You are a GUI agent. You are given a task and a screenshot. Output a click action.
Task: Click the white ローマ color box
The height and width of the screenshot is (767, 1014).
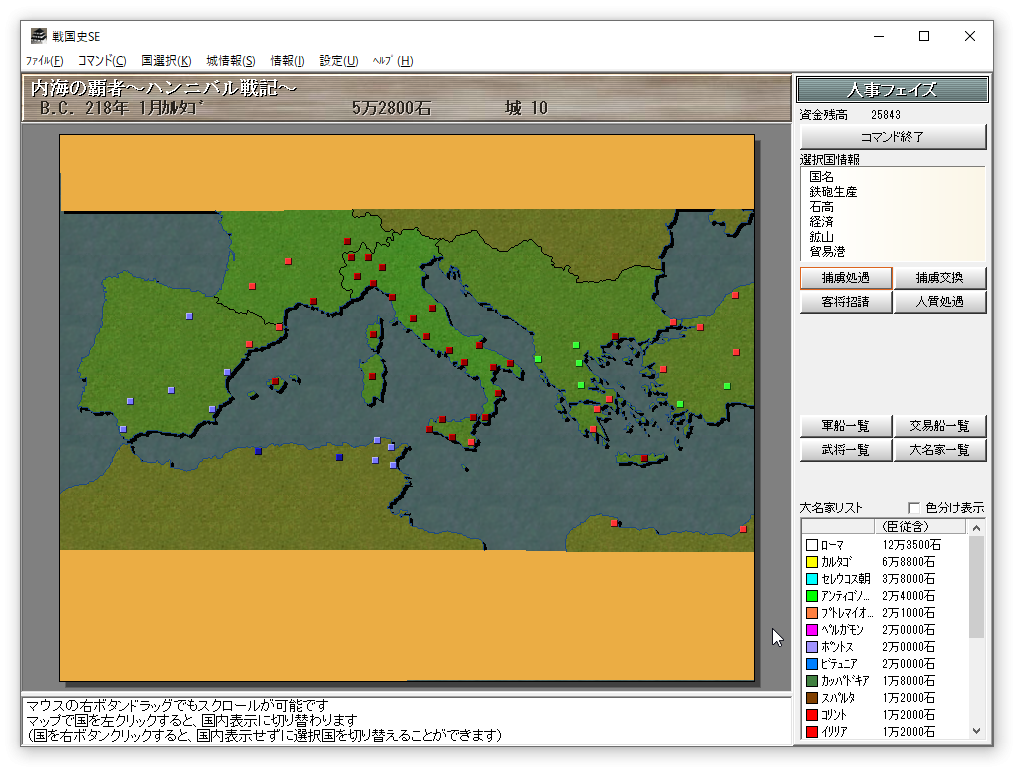[x=812, y=545]
